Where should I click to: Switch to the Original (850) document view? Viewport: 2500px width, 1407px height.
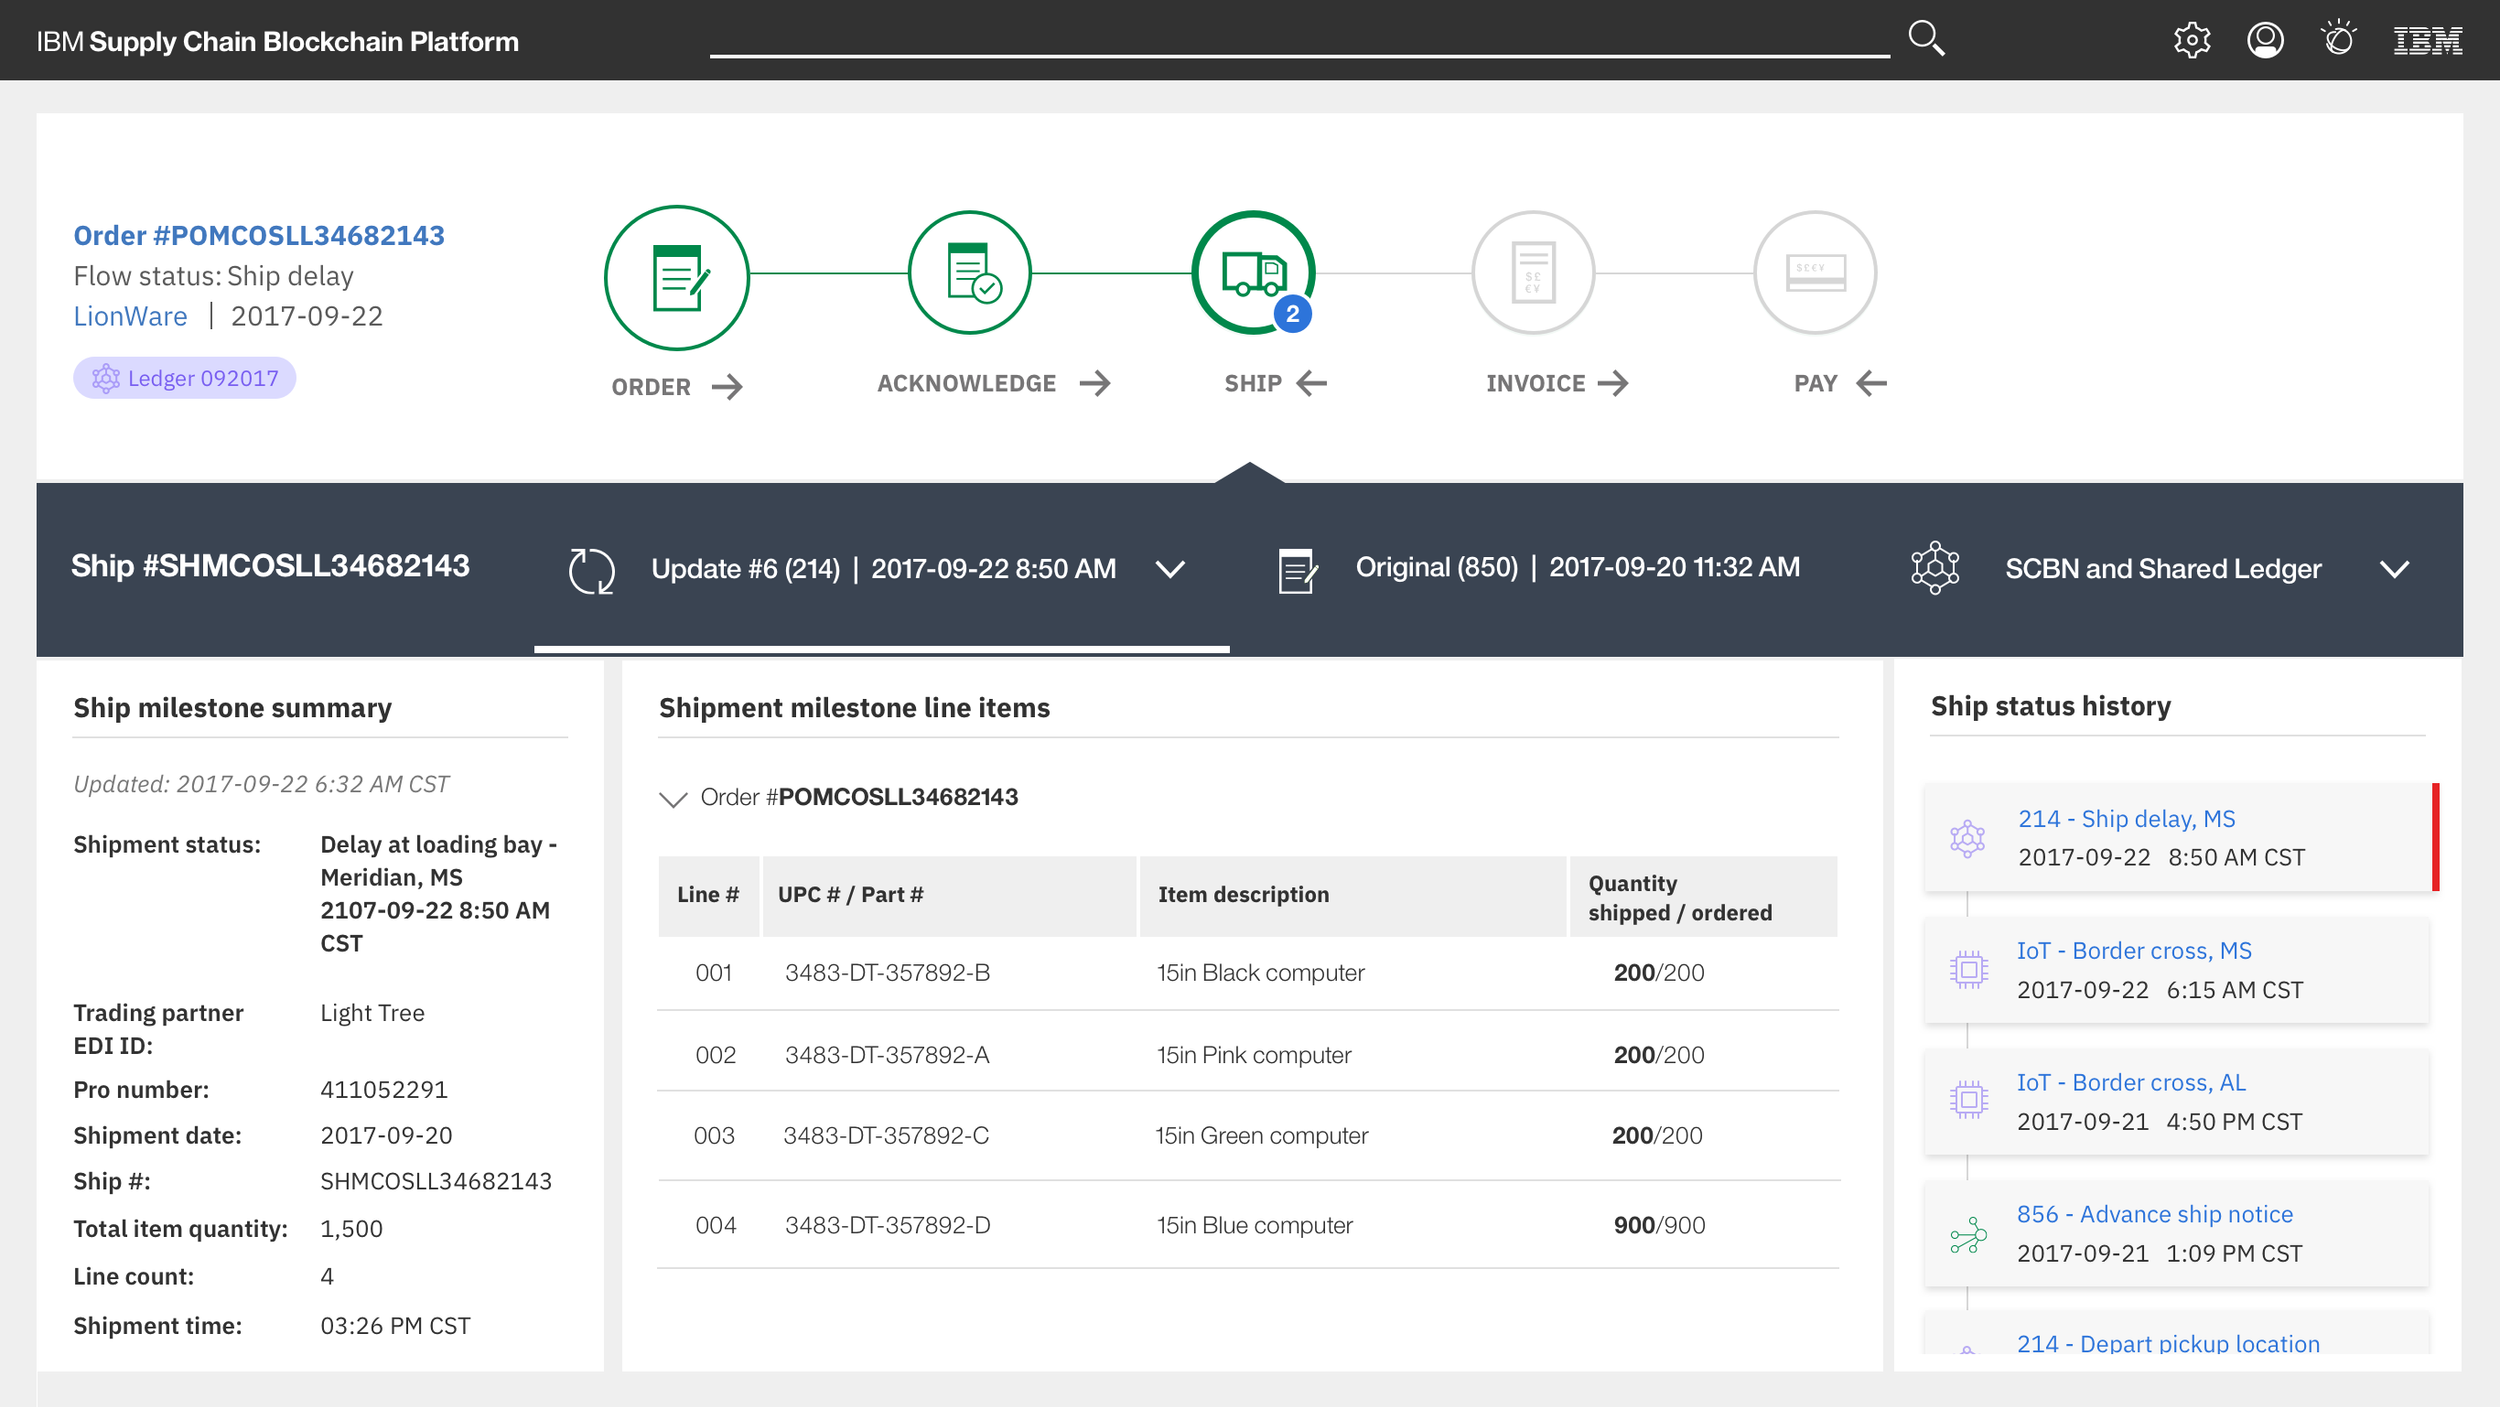[x=1576, y=567]
